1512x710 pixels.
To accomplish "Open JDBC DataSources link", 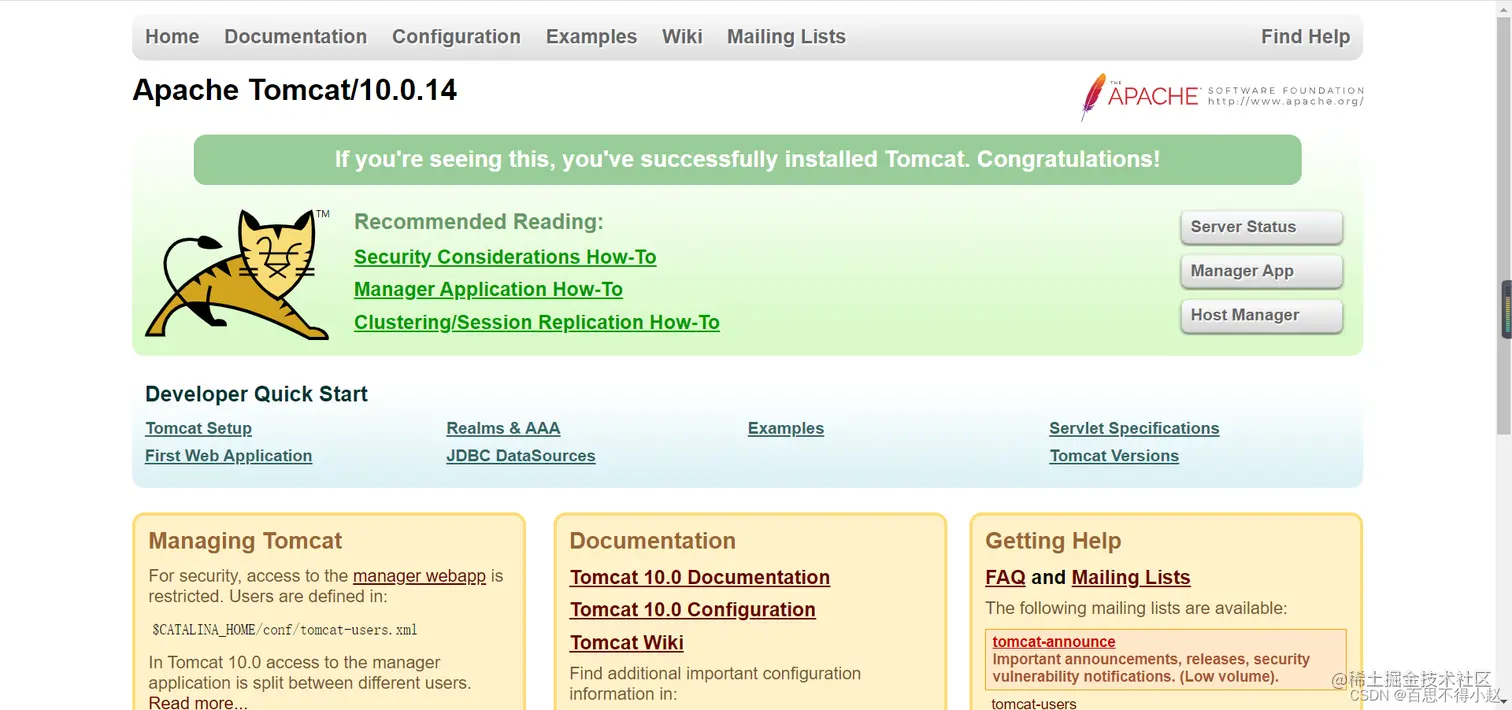I will 521,456.
